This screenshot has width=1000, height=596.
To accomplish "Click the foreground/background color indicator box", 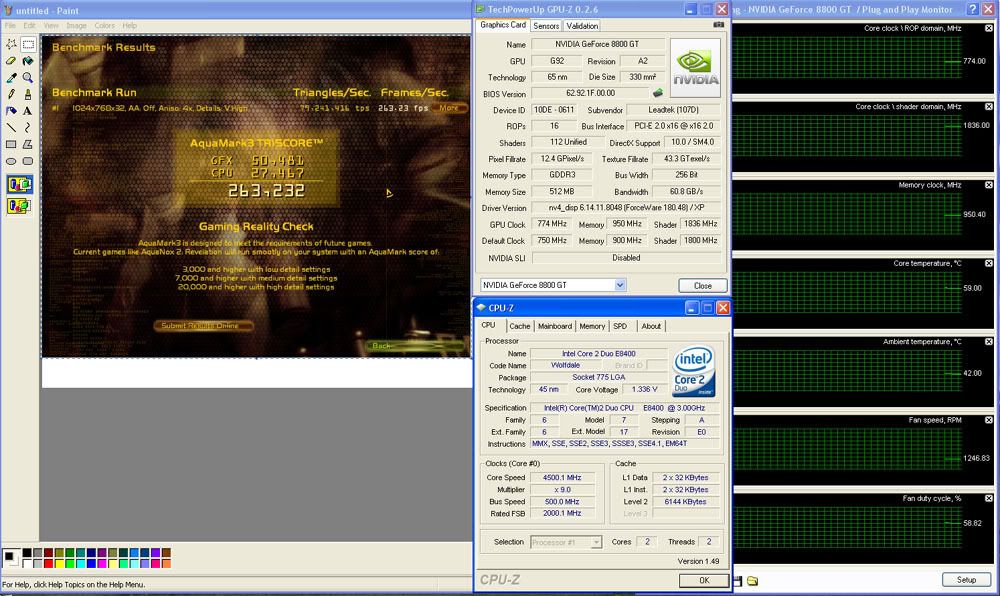I will click(11, 558).
